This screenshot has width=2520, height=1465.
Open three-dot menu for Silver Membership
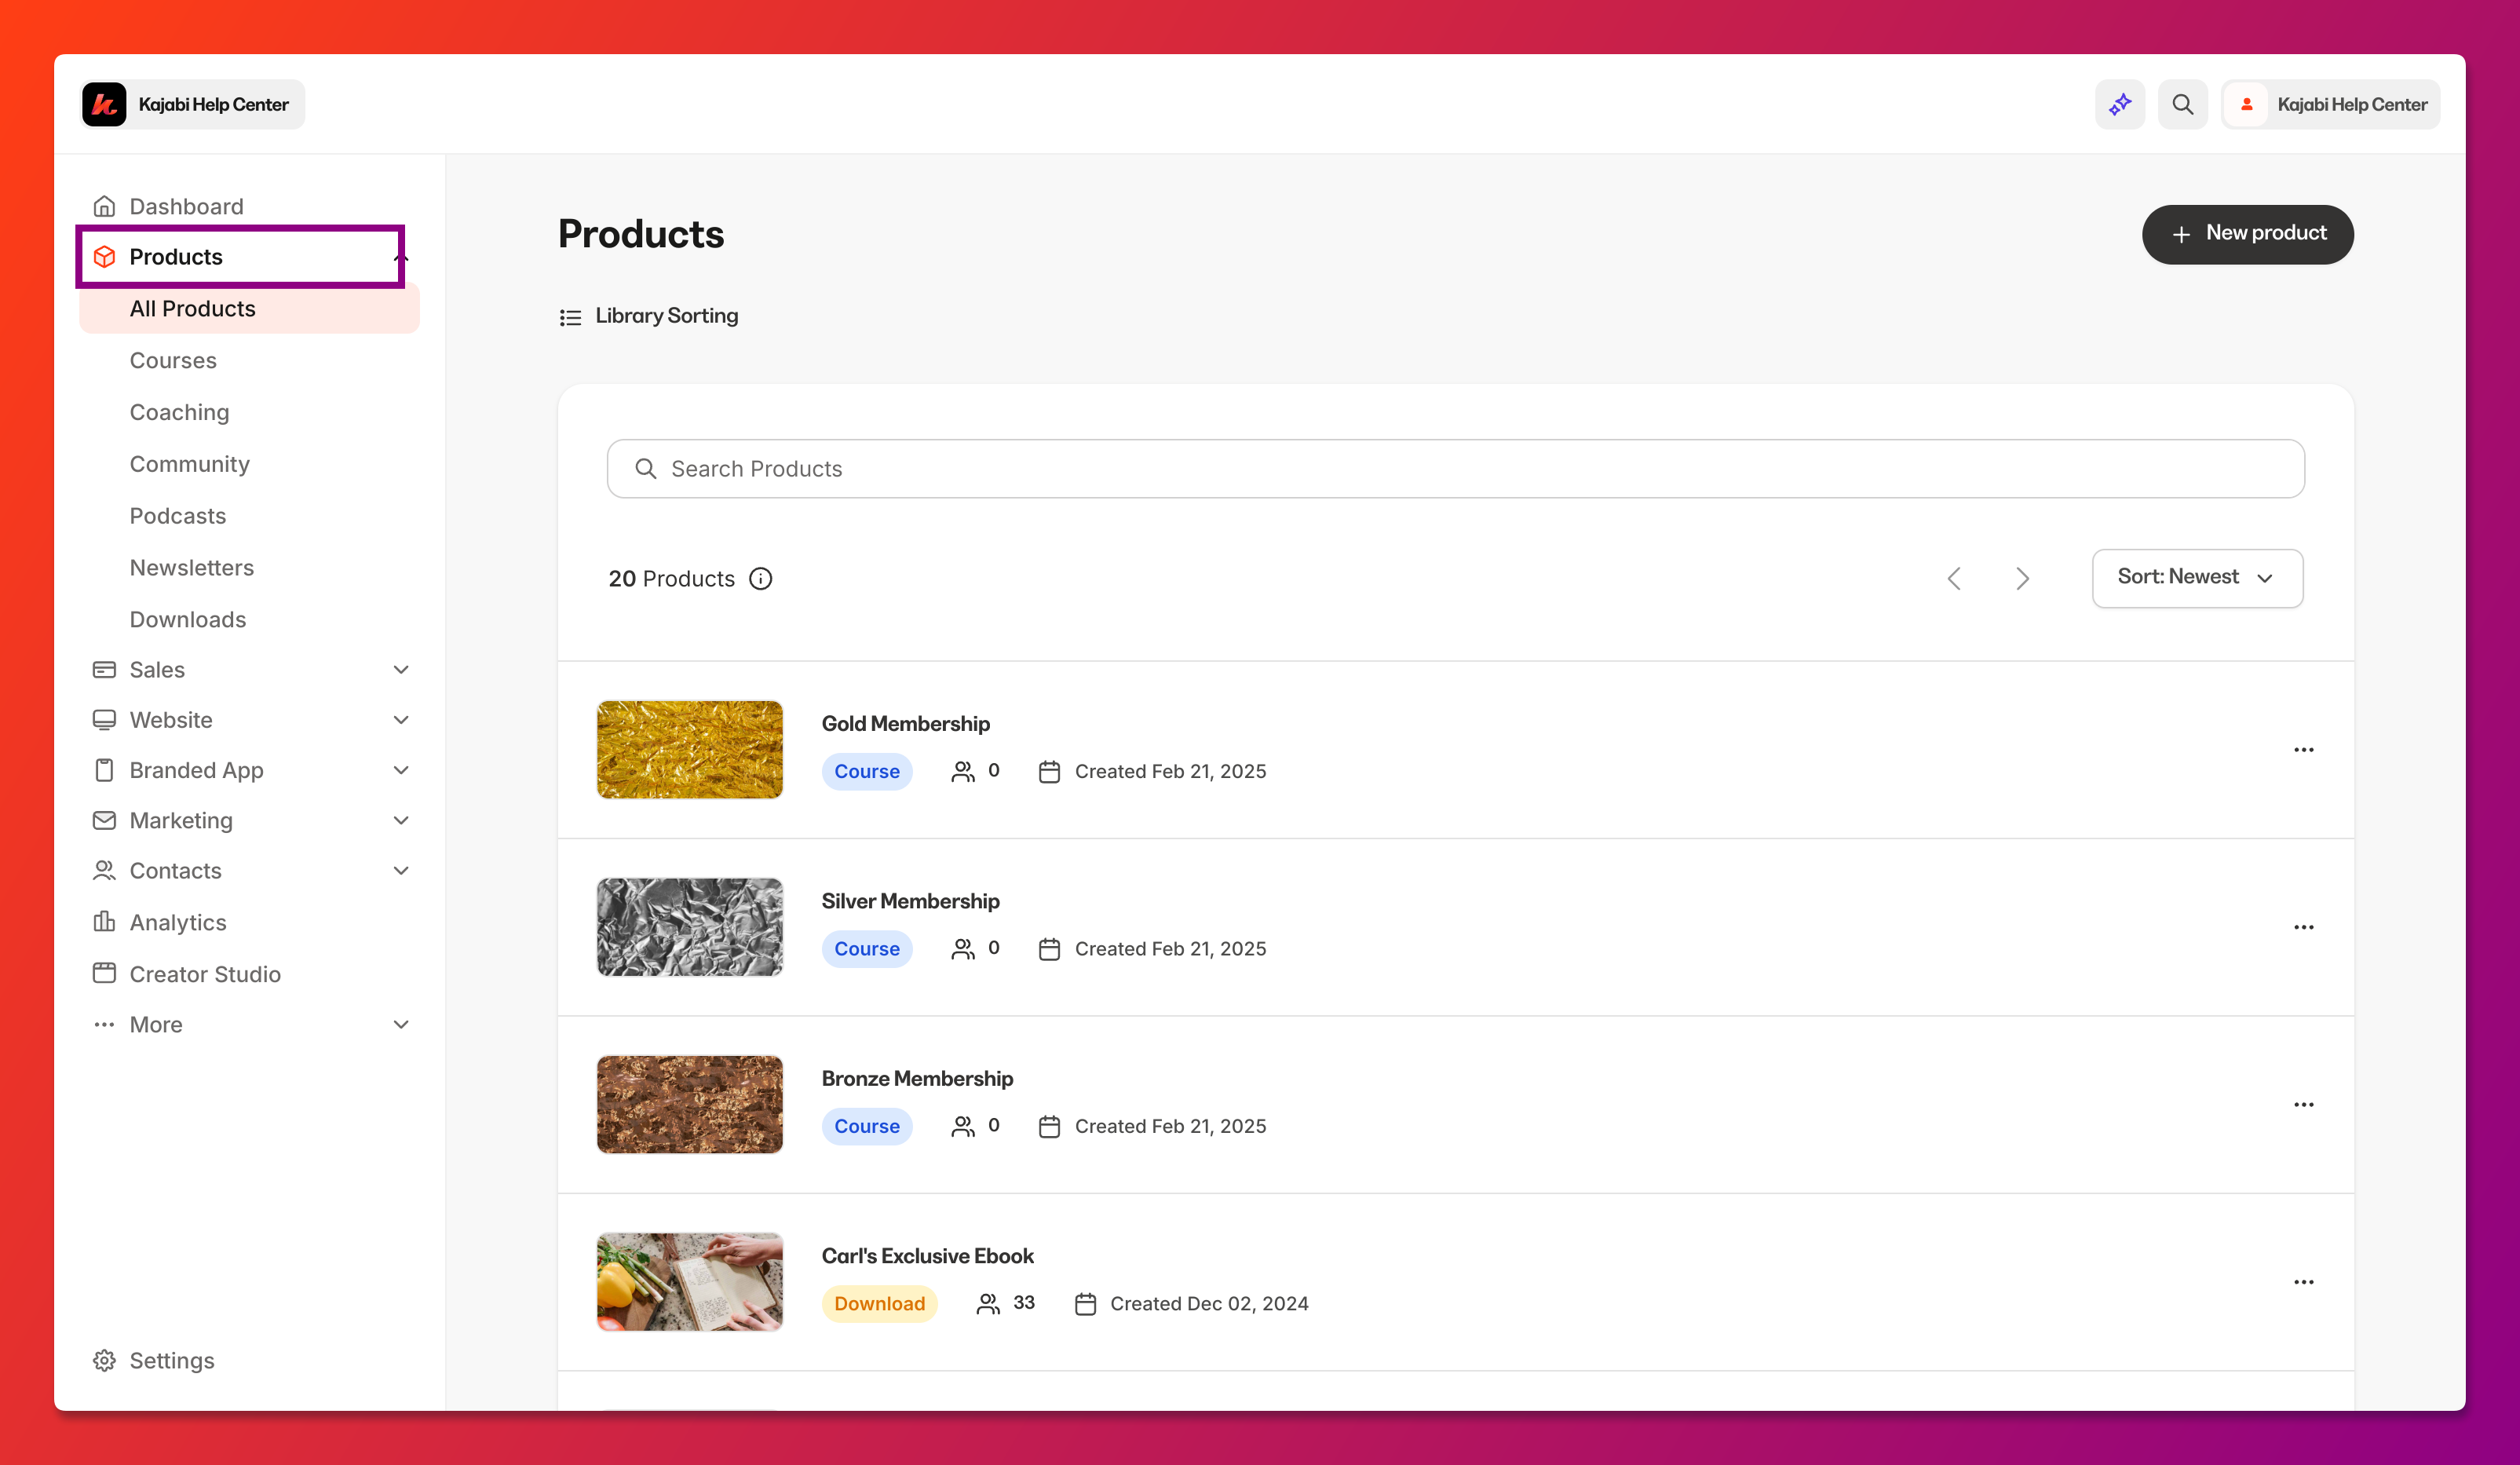[x=2303, y=927]
